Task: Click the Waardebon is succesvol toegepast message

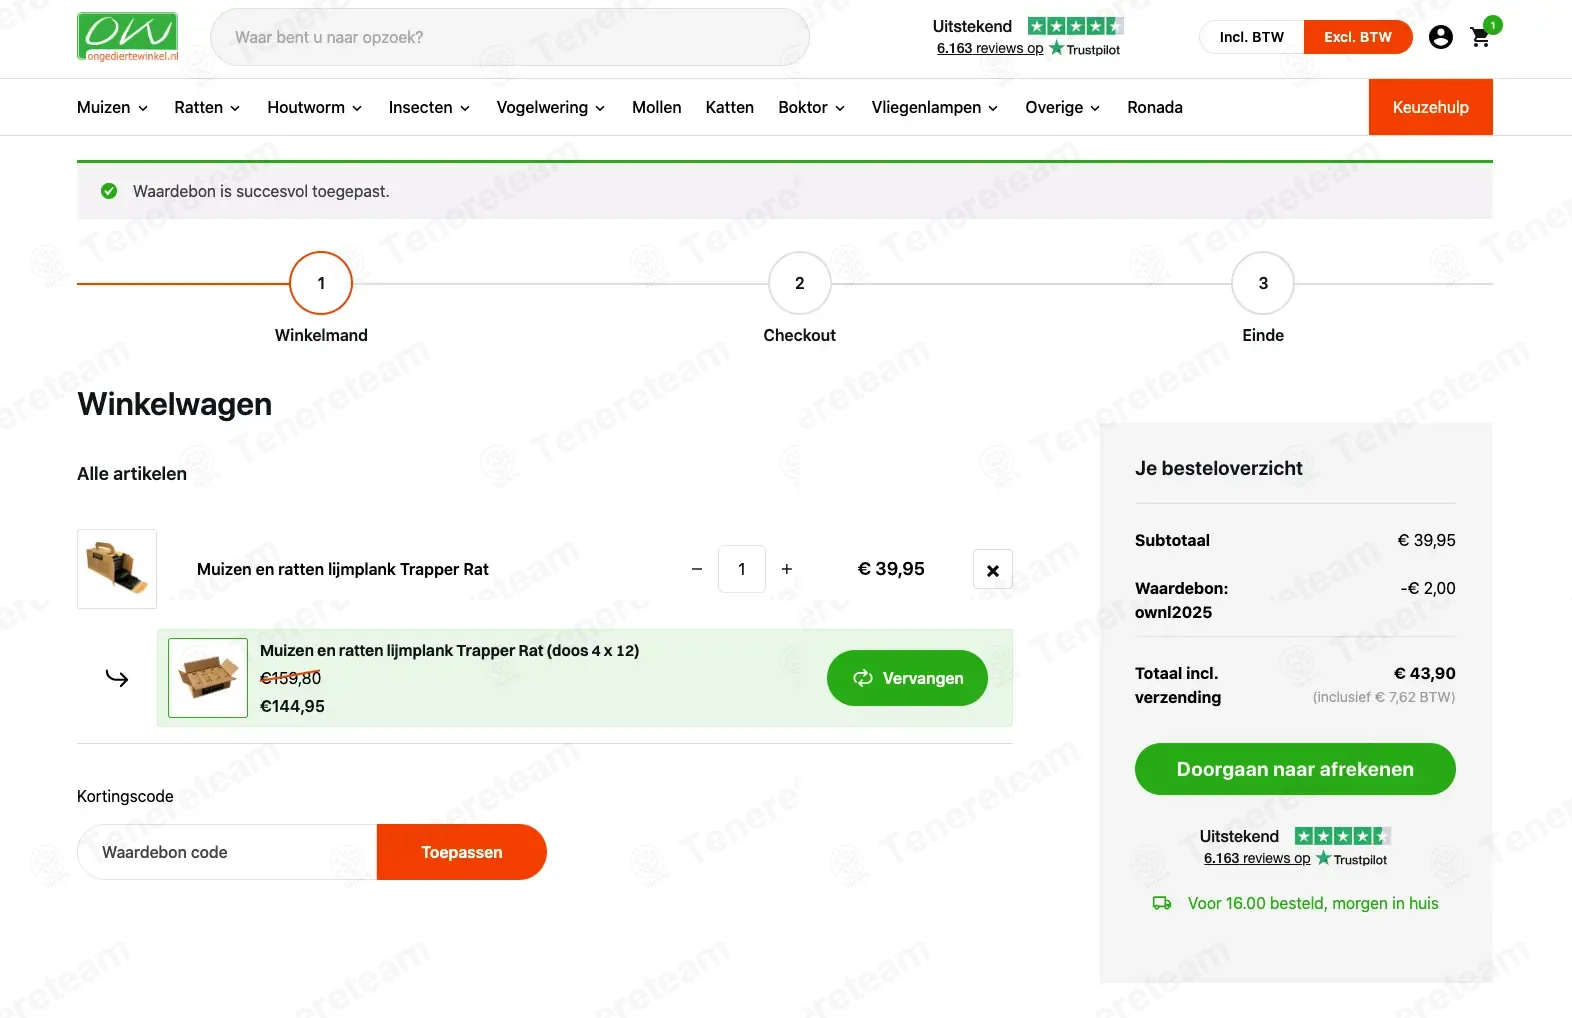Action: point(261,191)
